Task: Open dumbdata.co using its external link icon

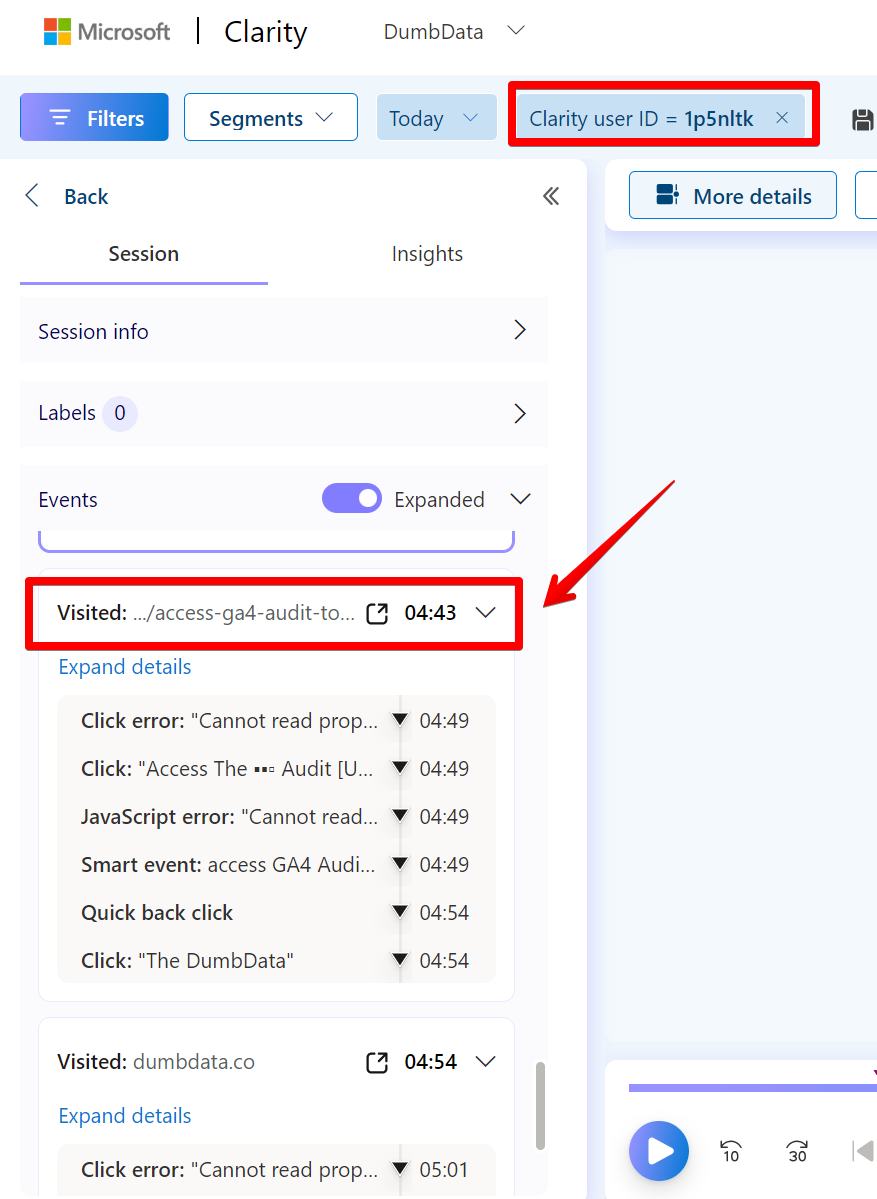Action: pyautogui.click(x=377, y=1062)
